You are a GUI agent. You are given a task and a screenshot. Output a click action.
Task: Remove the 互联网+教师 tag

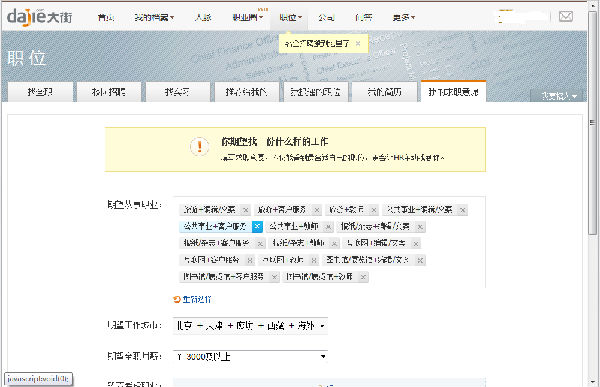click(x=314, y=260)
